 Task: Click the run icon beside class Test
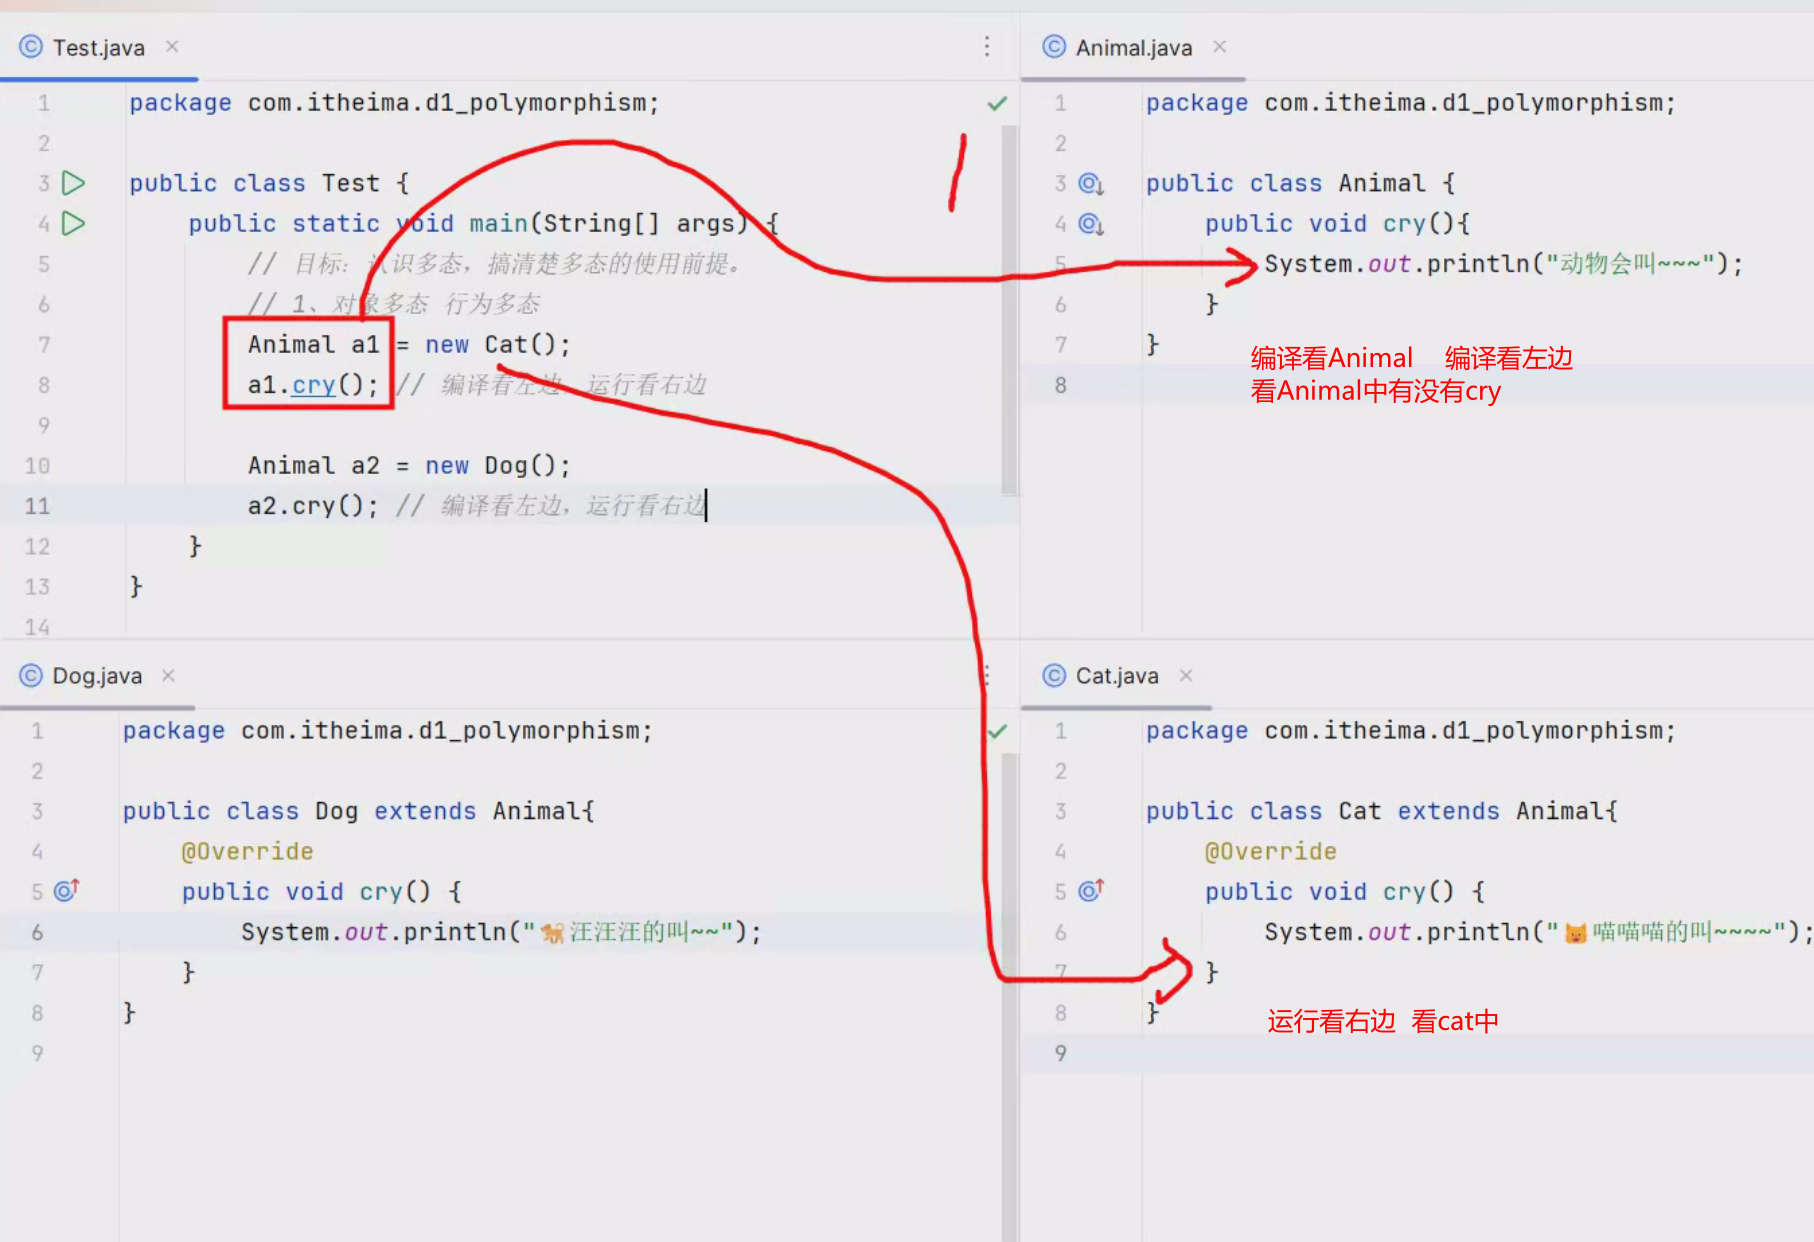73,183
